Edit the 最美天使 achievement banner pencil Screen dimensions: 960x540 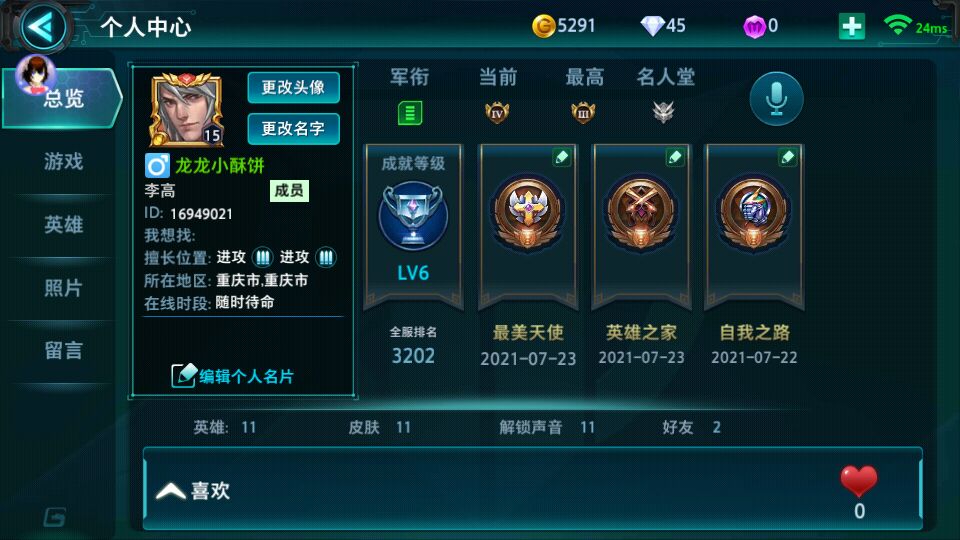(x=561, y=157)
